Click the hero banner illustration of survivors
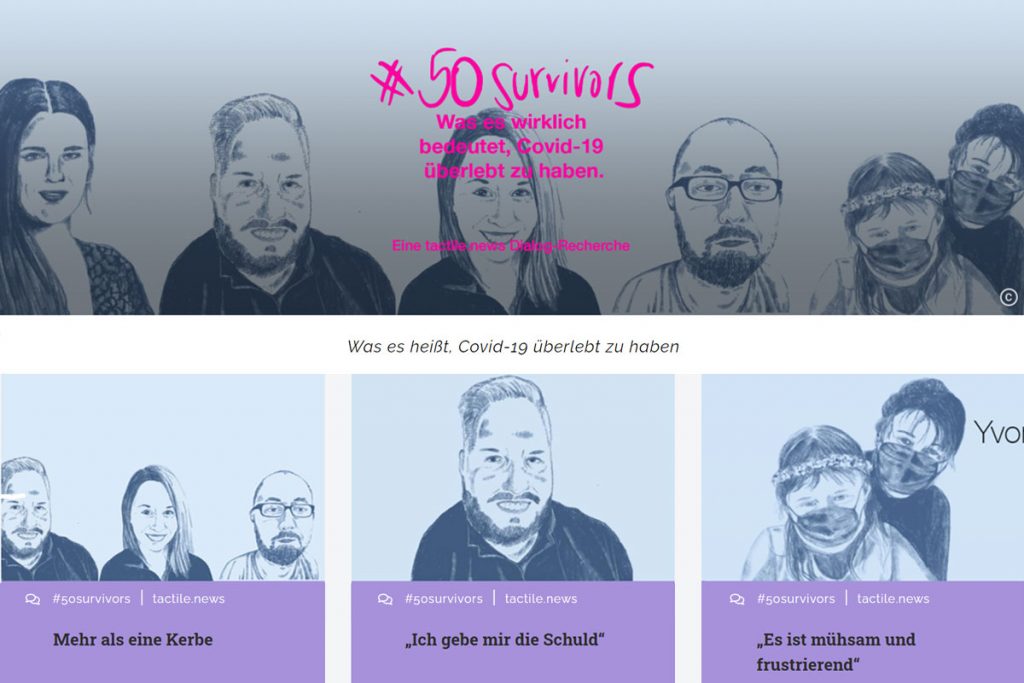 [512, 157]
